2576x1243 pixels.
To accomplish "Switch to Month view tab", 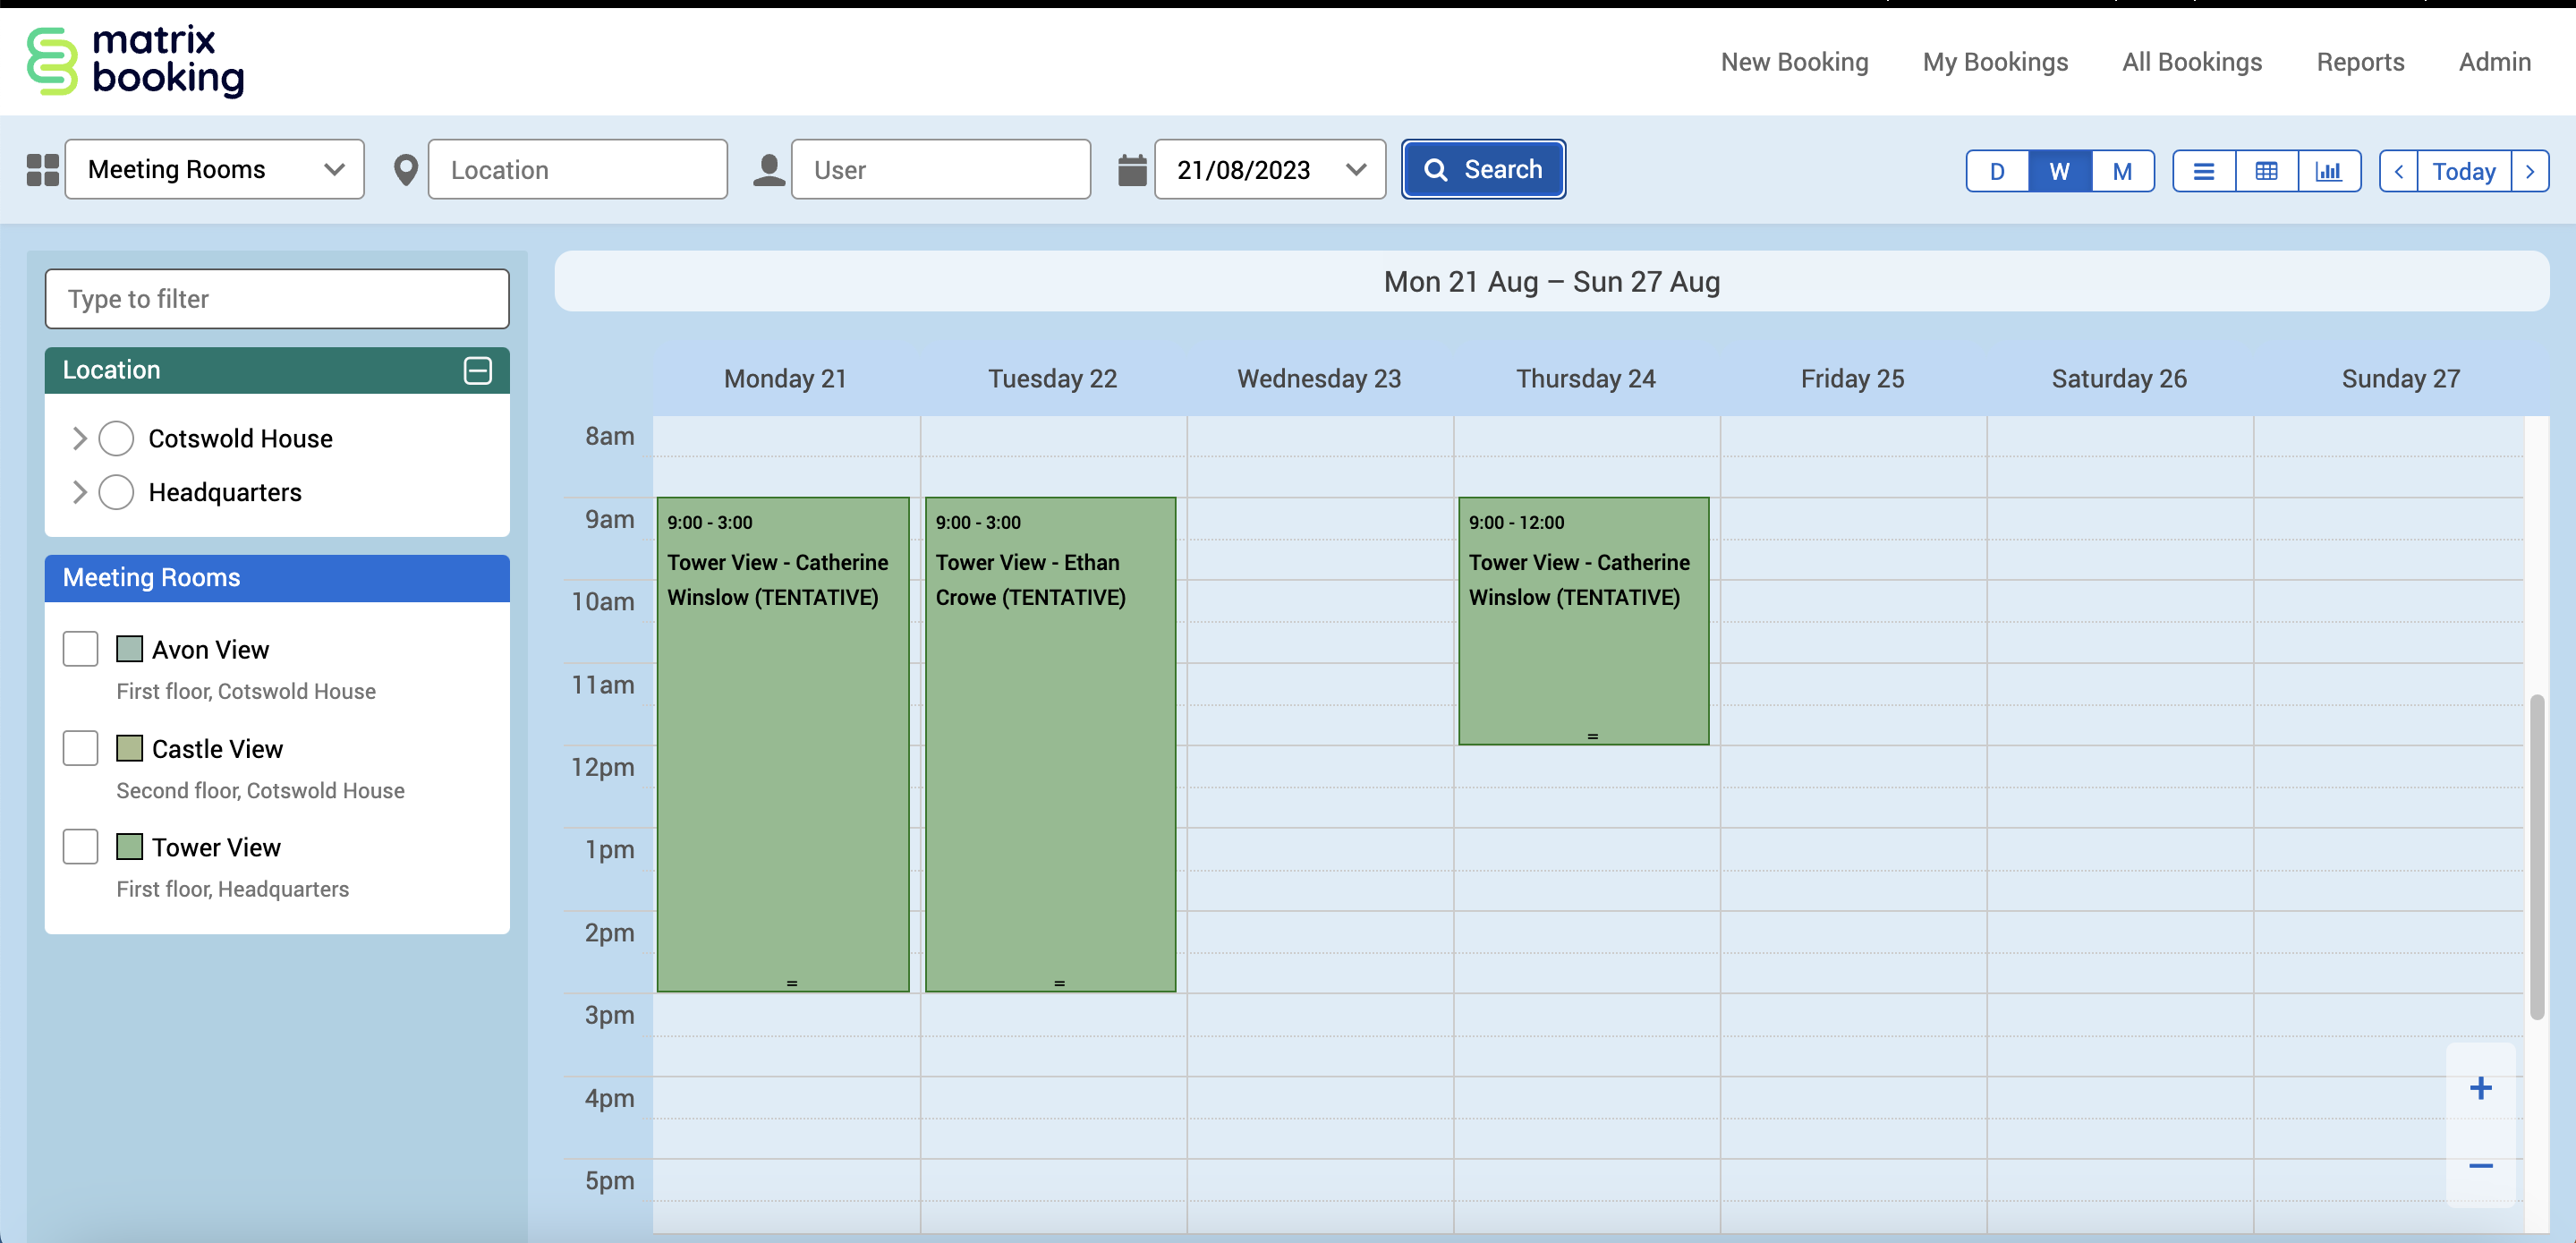I will tap(2121, 171).
